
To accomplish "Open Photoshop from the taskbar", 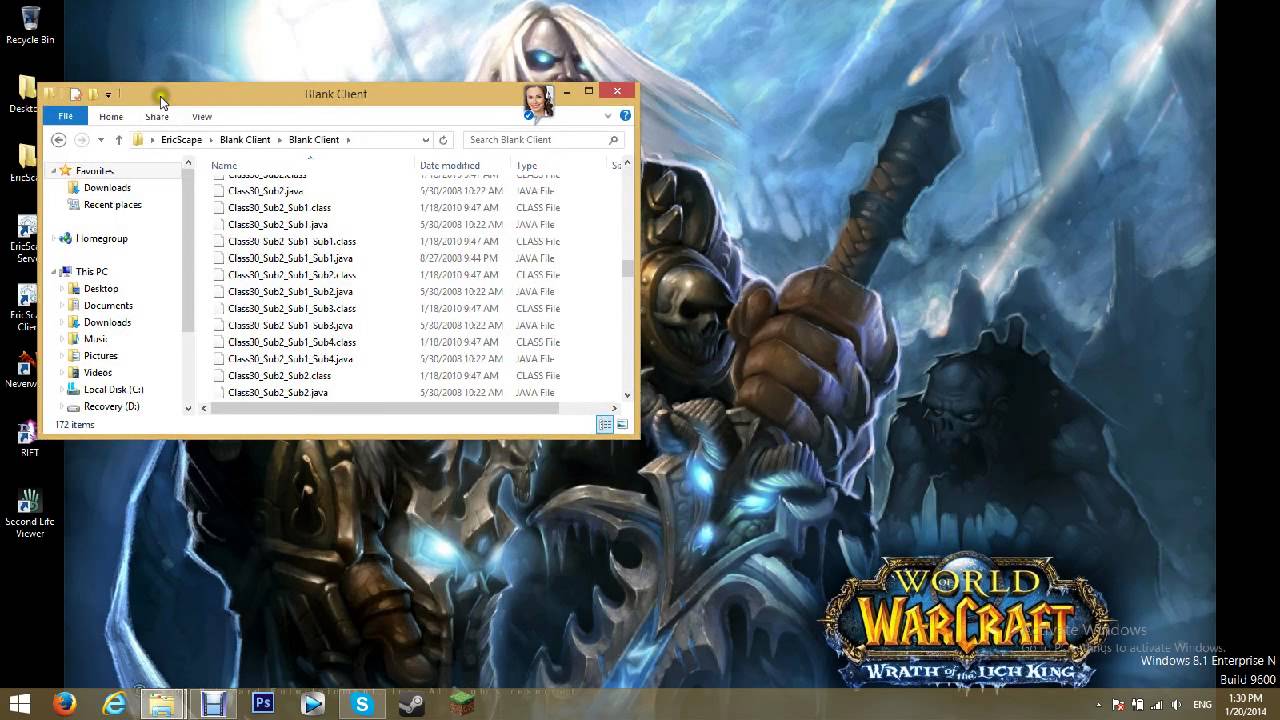I will coord(263,704).
